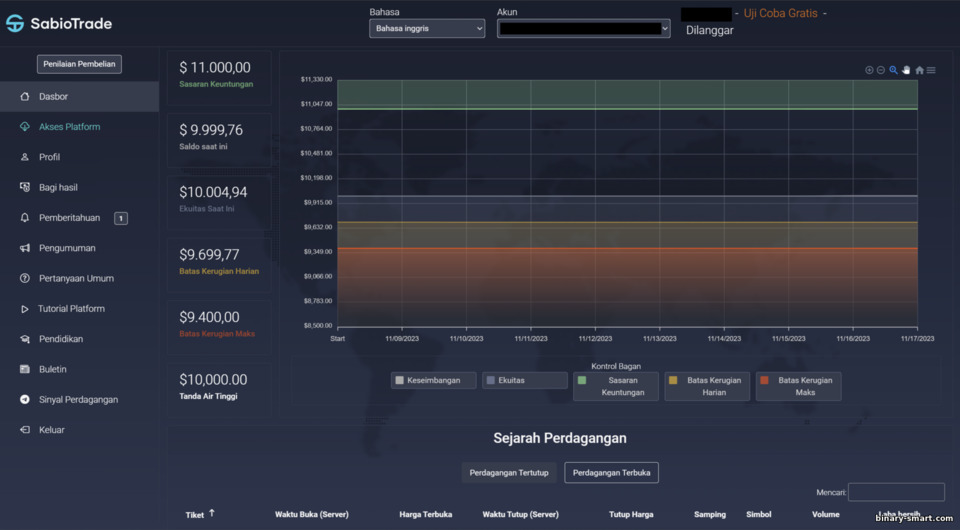Click the Sejarah Perdagangan heading
This screenshot has width=960, height=530.
point(560,438)
